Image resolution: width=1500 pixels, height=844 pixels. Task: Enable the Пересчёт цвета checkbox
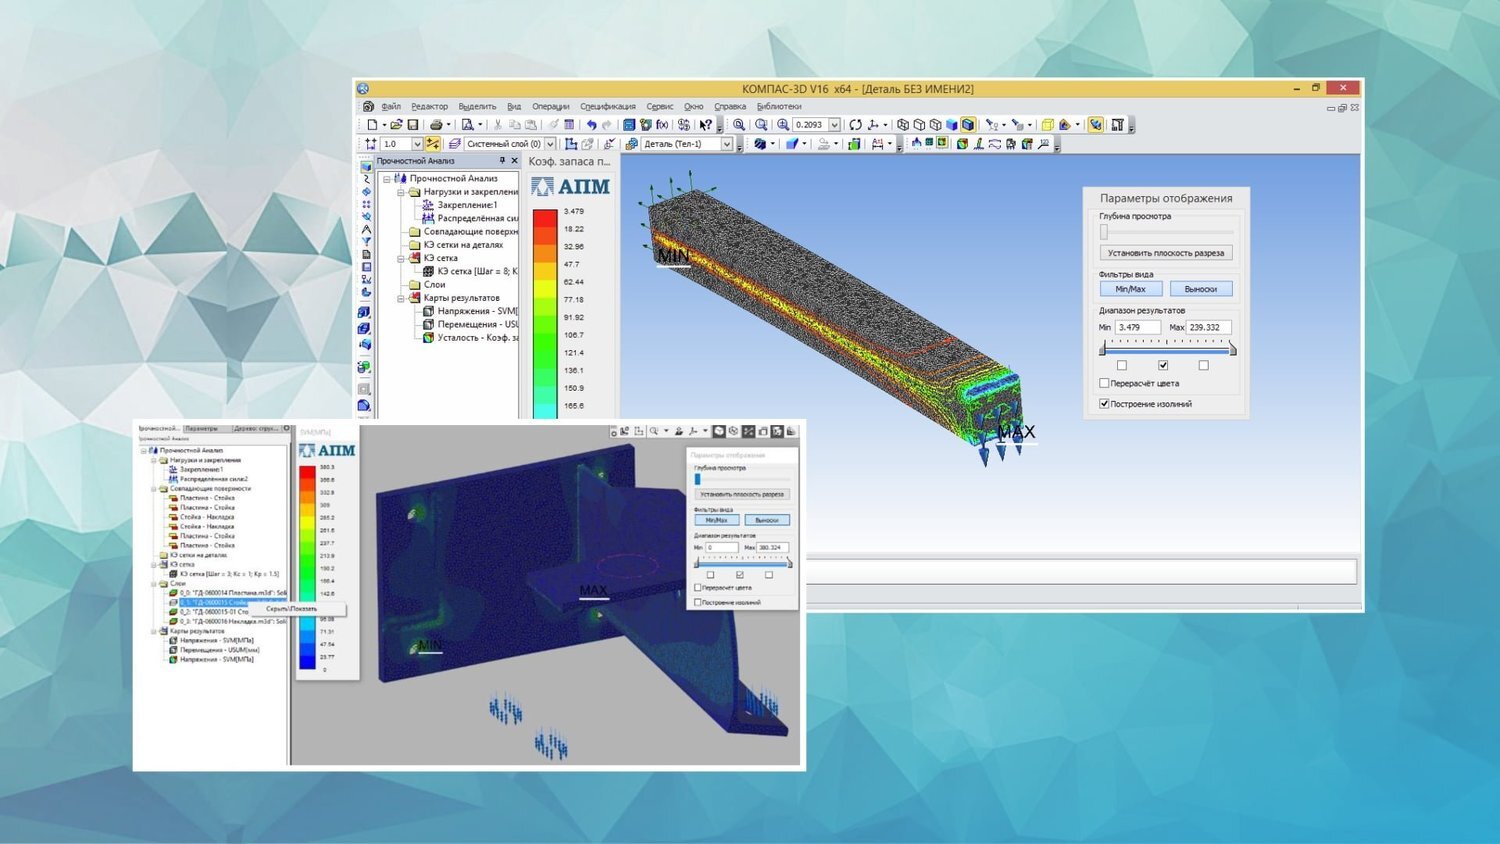tap(1104, 383)
